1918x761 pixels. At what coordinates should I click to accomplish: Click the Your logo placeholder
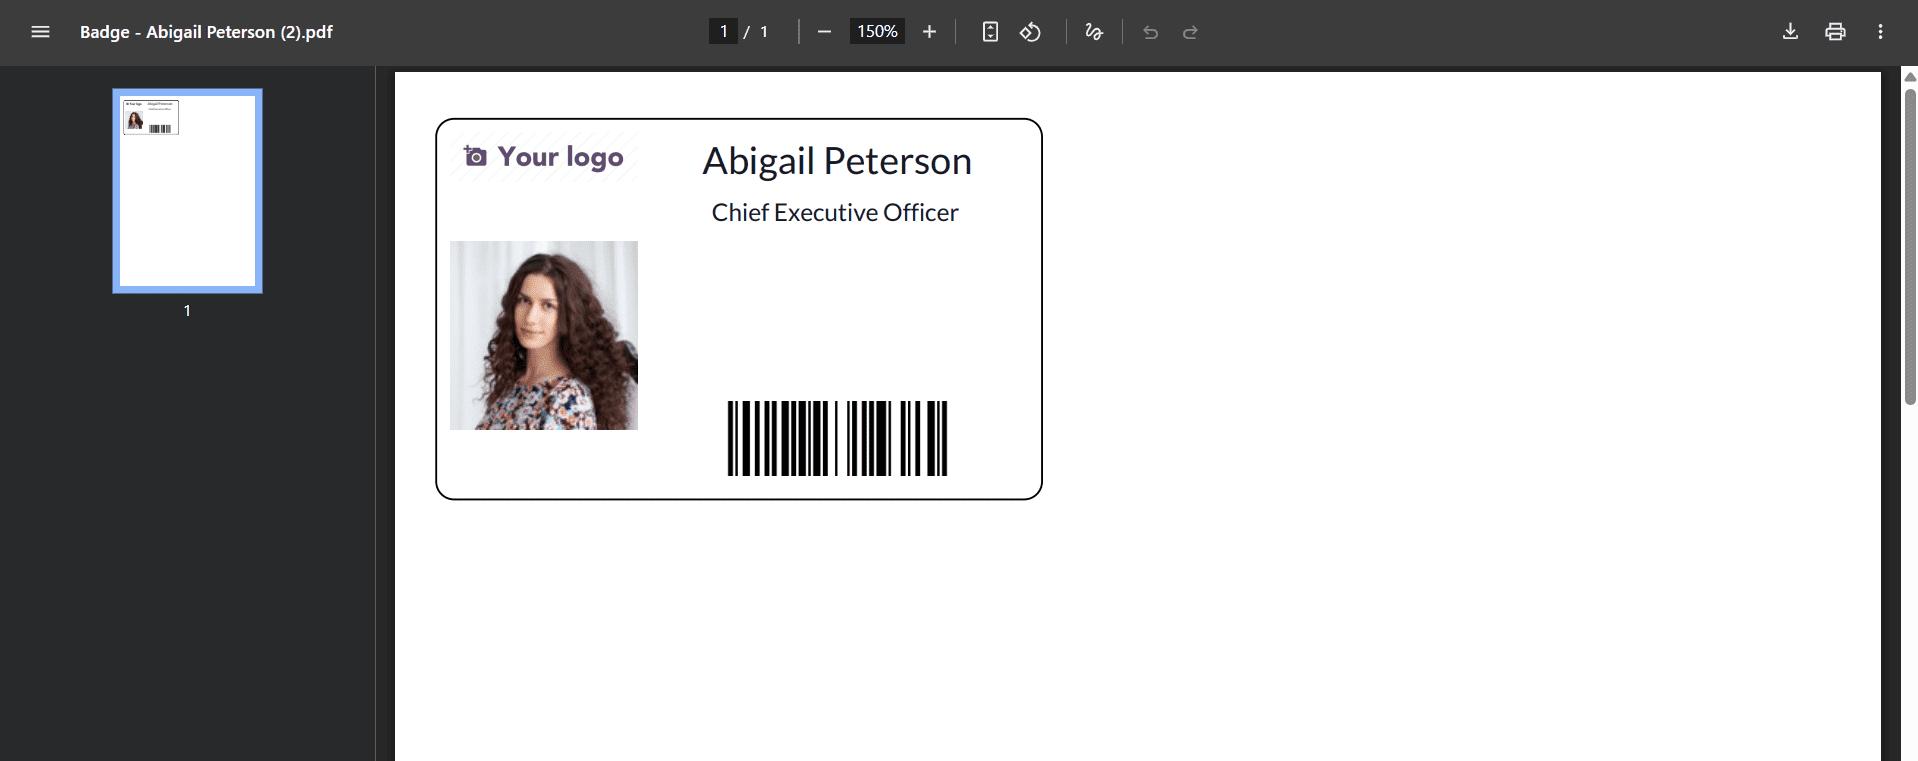pos(543,157)
